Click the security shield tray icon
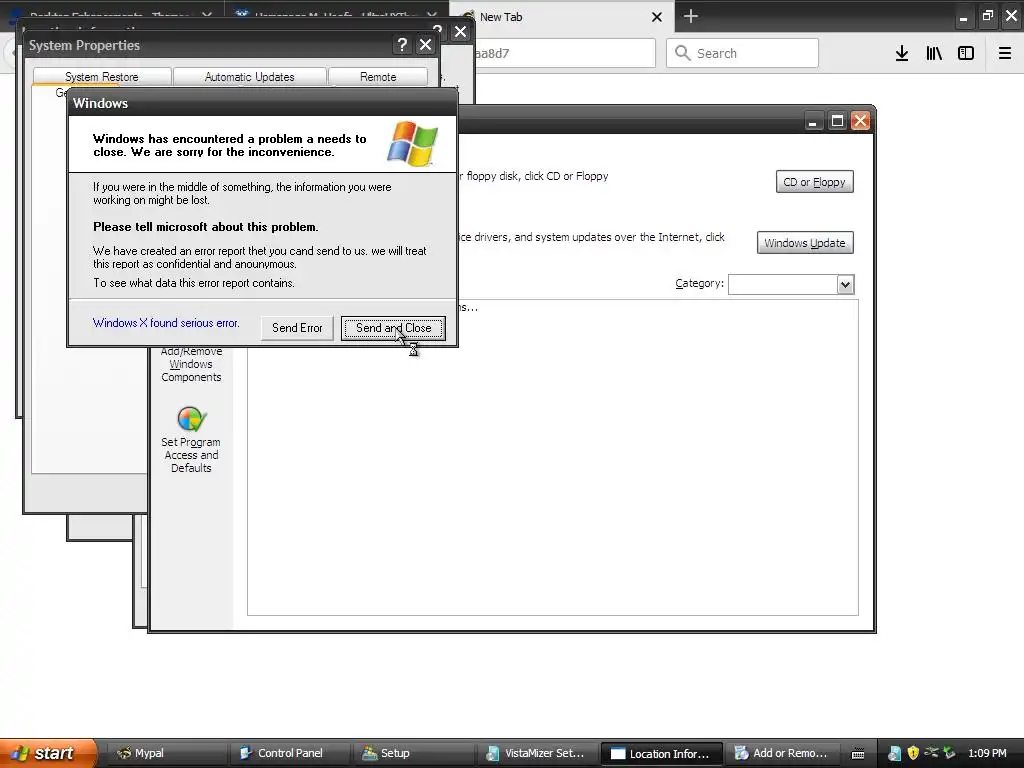 point(913,753)
